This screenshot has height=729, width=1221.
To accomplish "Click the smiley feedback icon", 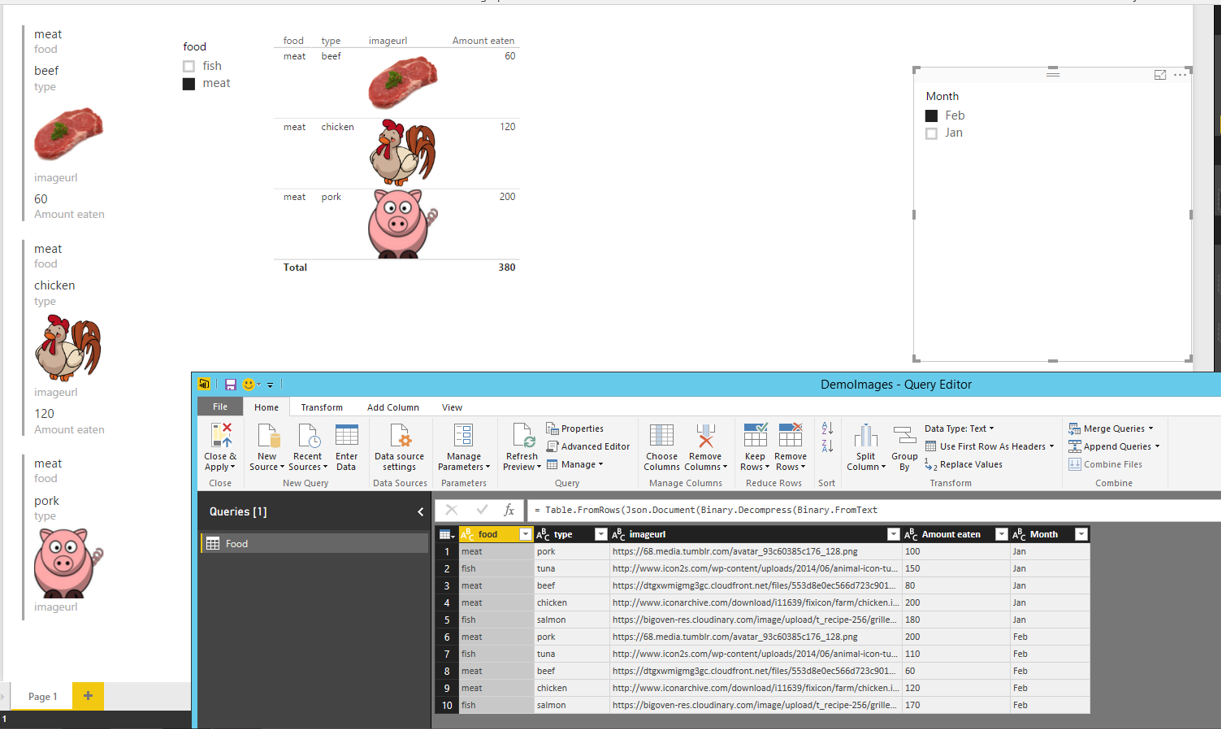I will [248, 384].
